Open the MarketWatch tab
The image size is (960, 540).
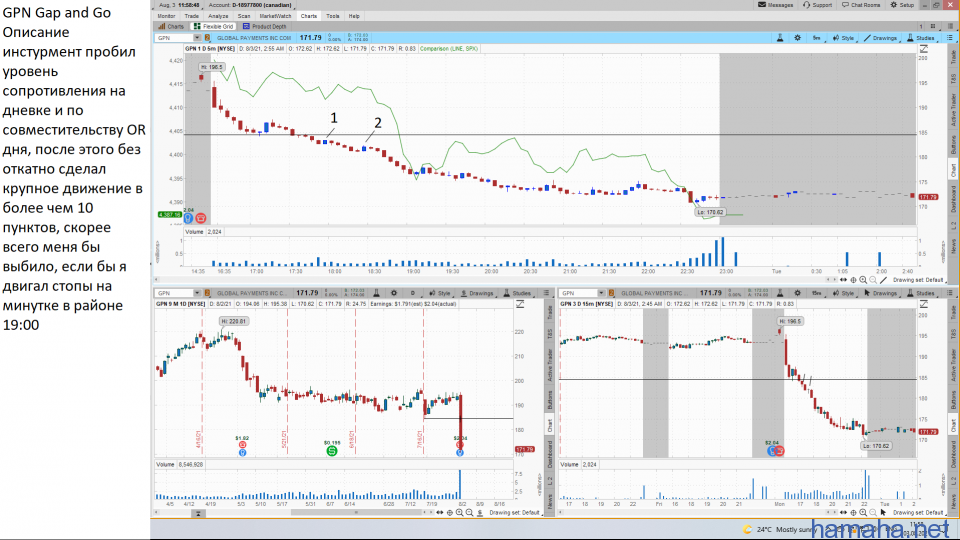coord(275,16)
